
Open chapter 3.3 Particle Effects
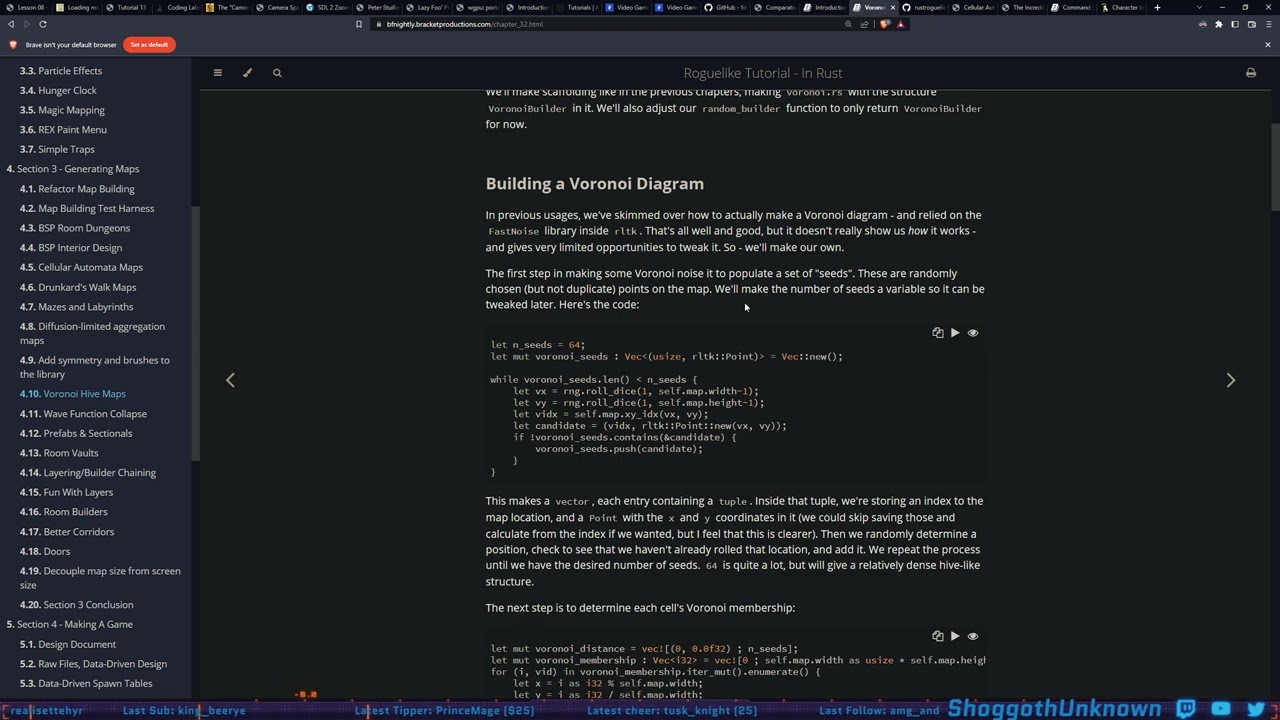coord(61,71)
